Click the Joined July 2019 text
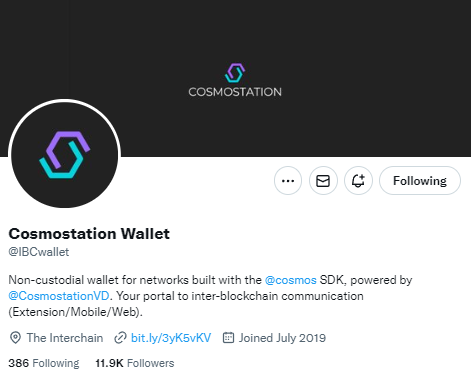Screen dimensions: 471x377 pos(282,338)
